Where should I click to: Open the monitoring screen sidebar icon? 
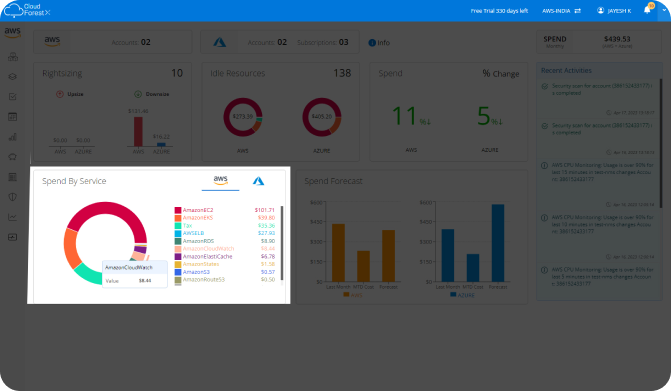point(12,237)
